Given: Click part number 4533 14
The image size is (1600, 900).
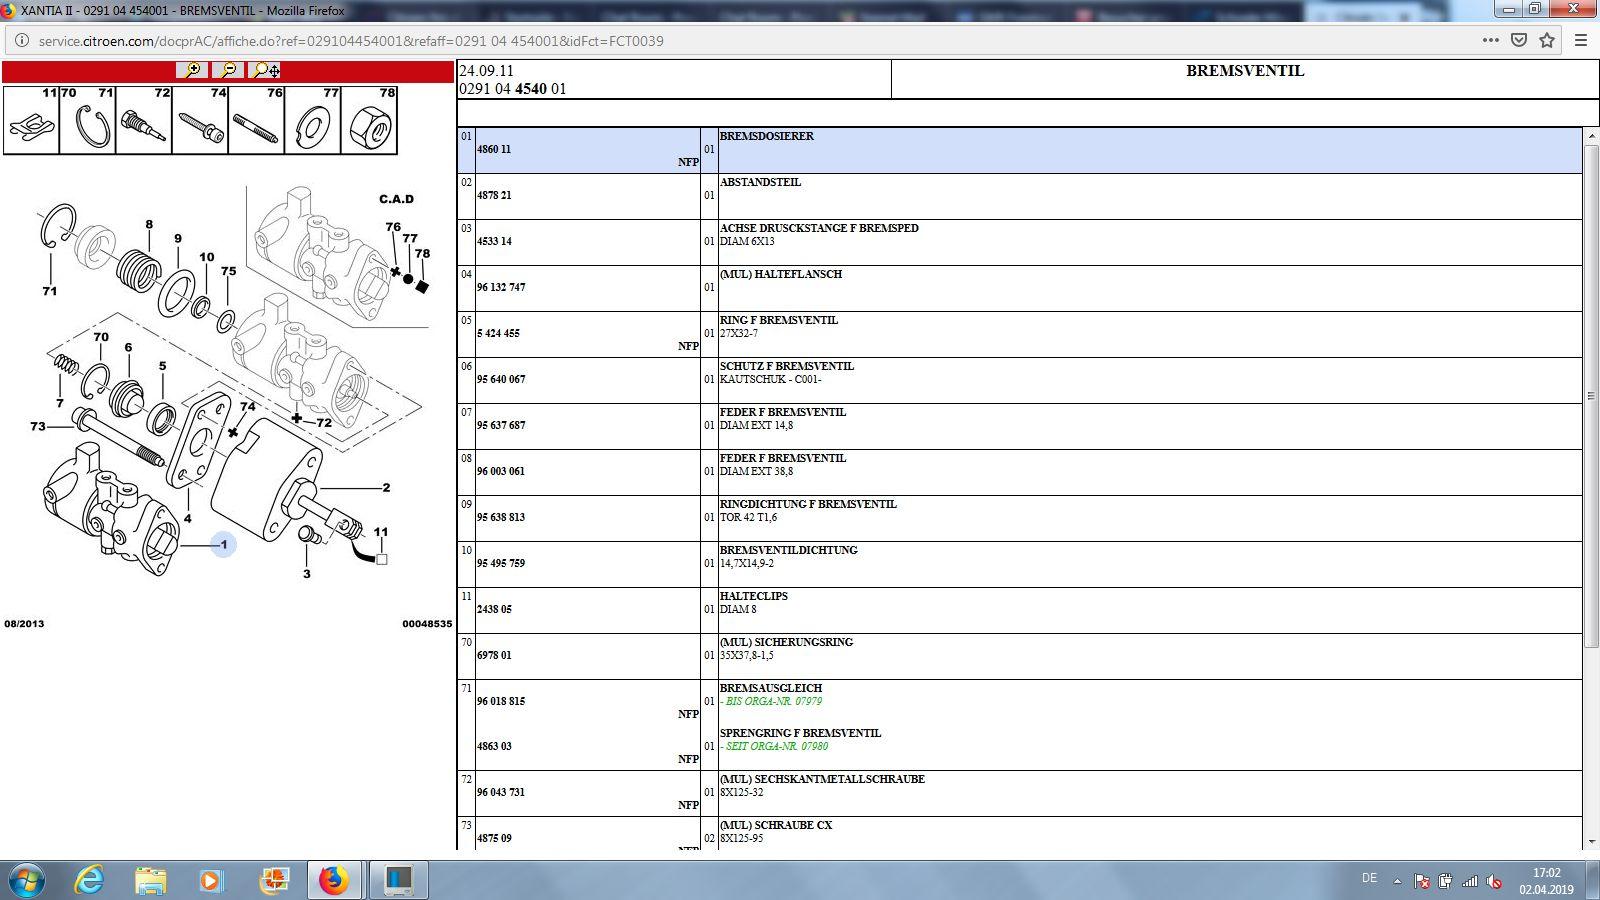Looking at the screenshot, I should [494, 242].
